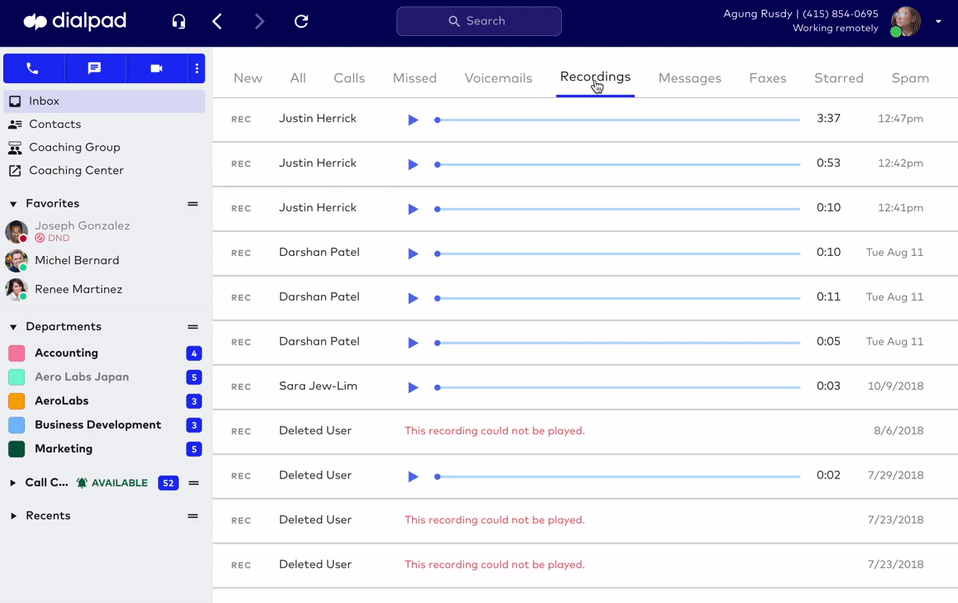Play Sara Jew-Lim recording
958x603 pixels.
click(413, 387)
